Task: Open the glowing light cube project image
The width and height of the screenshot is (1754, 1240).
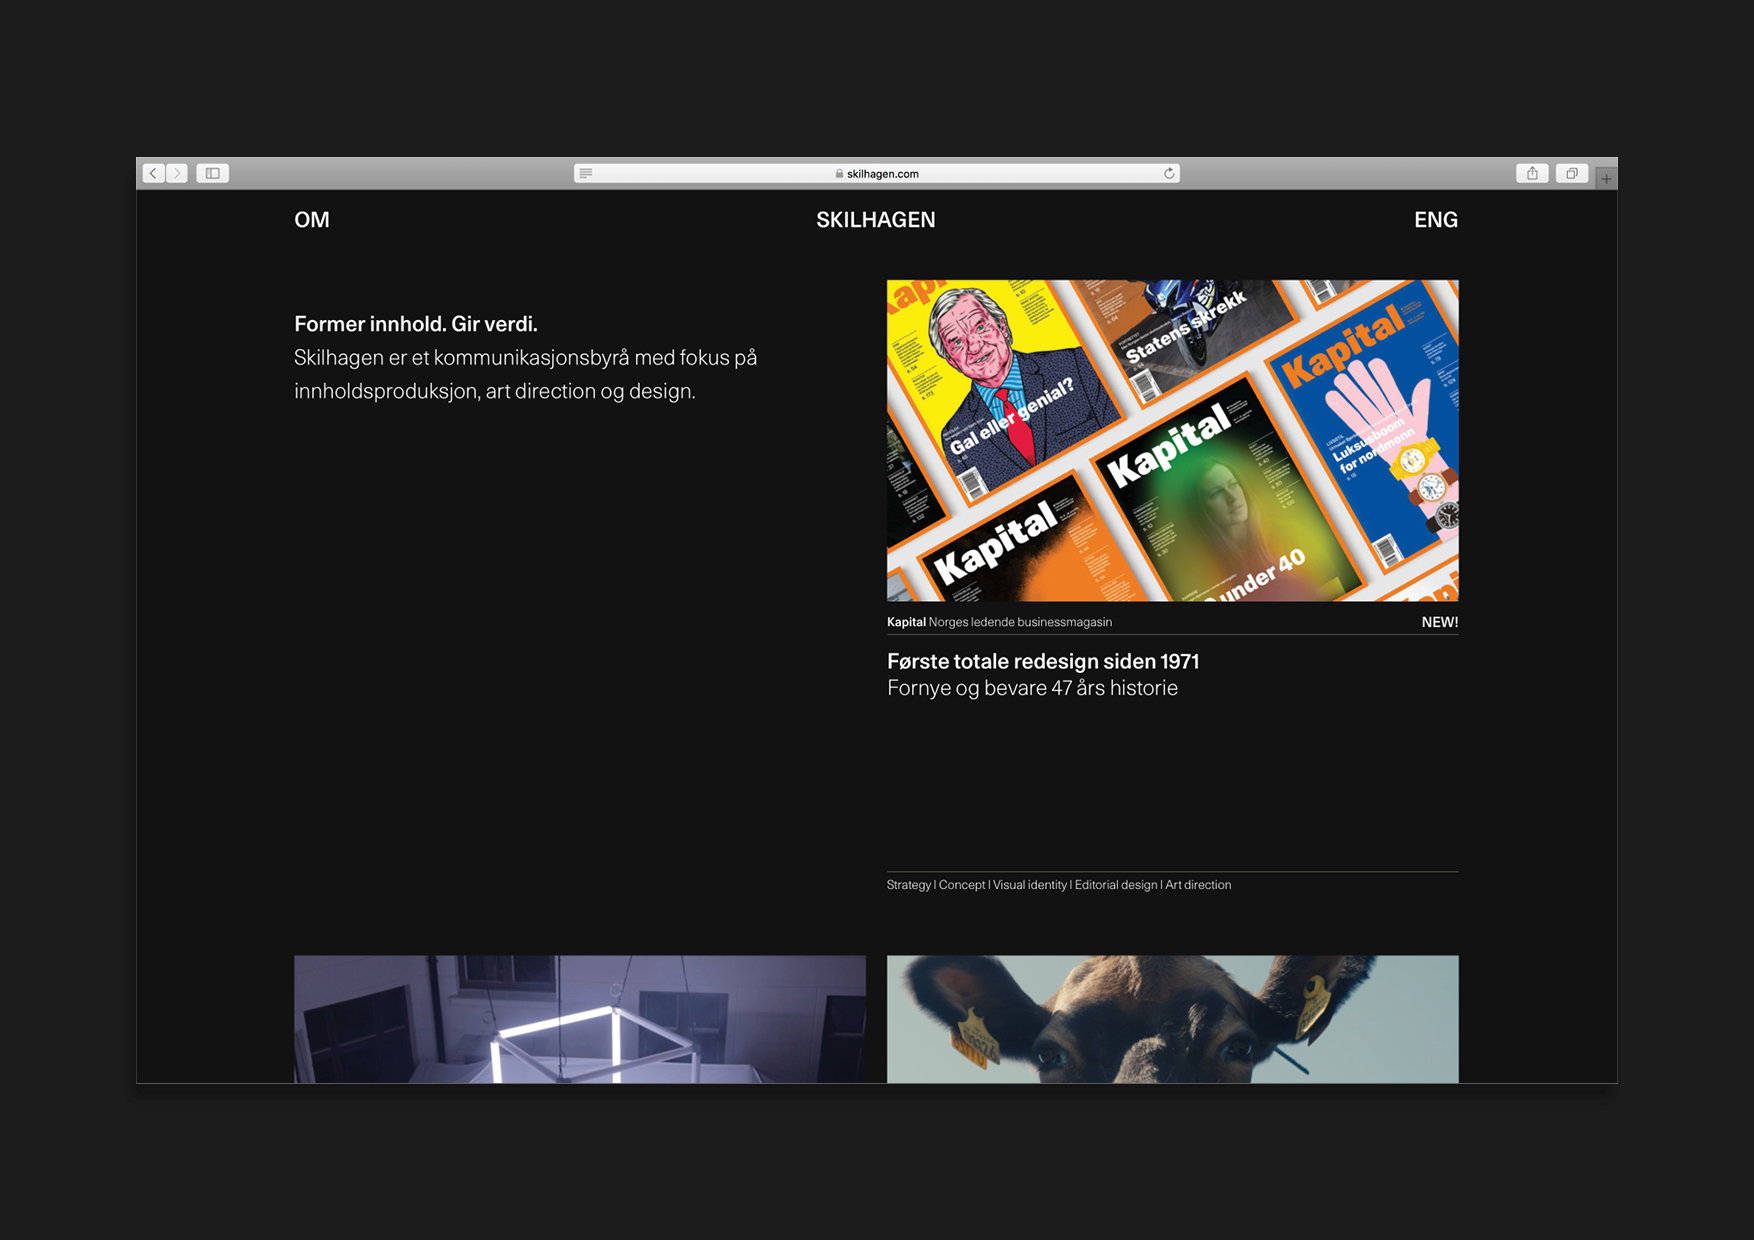Action: pos(580,1019)
